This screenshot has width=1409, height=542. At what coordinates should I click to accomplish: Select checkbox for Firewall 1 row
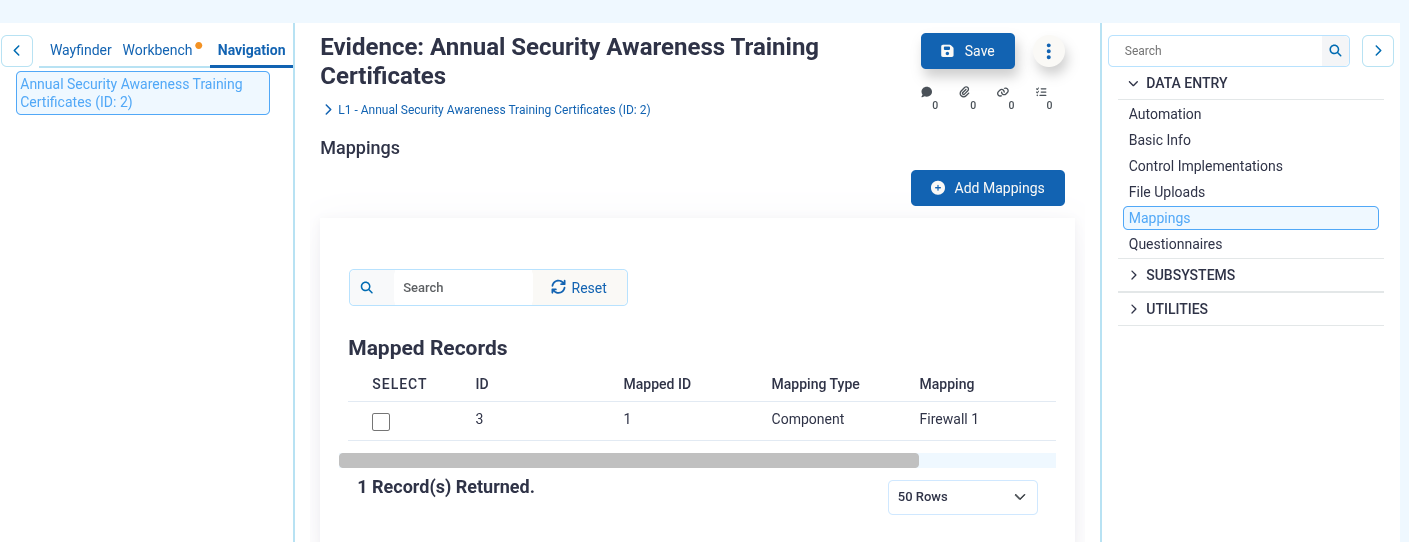click(x=381, y=422)
